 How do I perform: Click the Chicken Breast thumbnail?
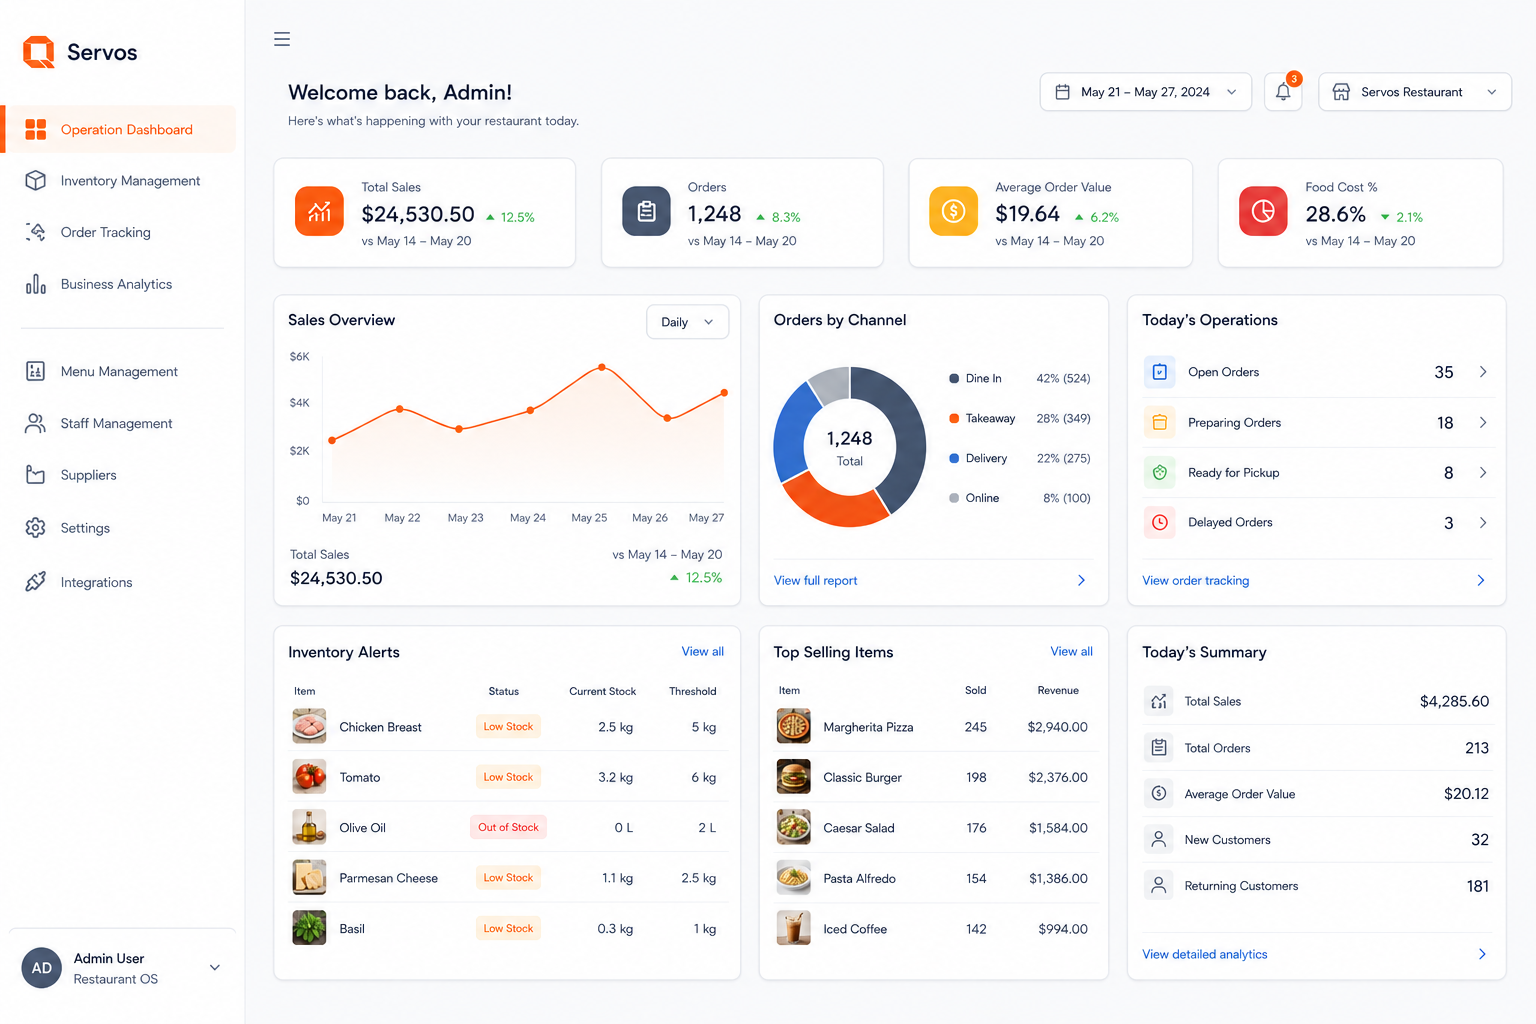[x=309, y=727]
